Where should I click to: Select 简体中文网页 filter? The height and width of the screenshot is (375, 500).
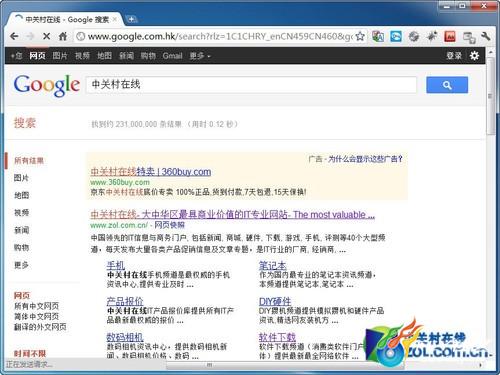pyautogui.click(x=36, y=316)
